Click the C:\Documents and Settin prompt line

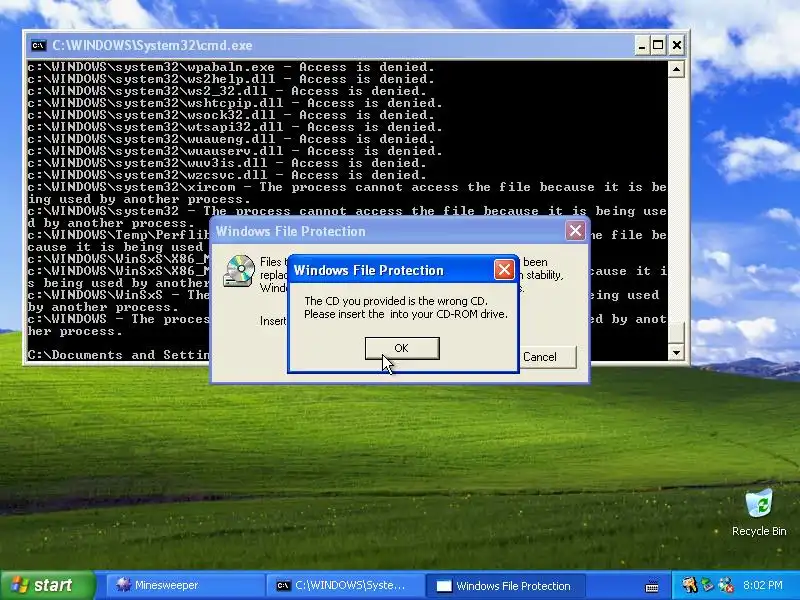[119, 355]
